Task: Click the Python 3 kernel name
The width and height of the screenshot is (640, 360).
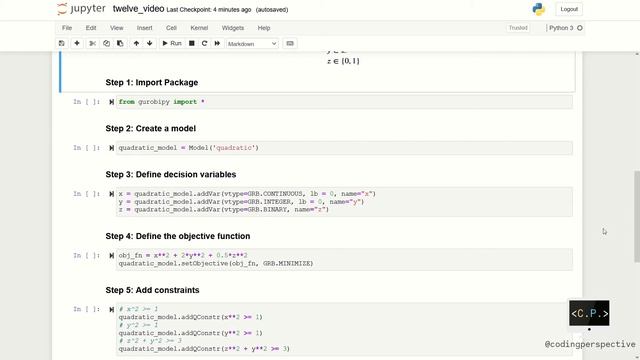Action: [561, 28]
